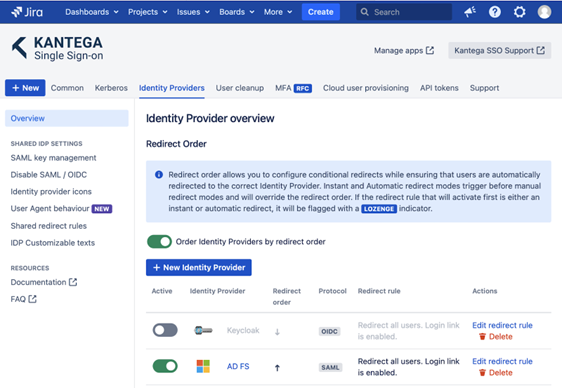The height and width of the screenshot is (388, 562).
Task: Open the Support tab
Action: (x=484, y=88)
